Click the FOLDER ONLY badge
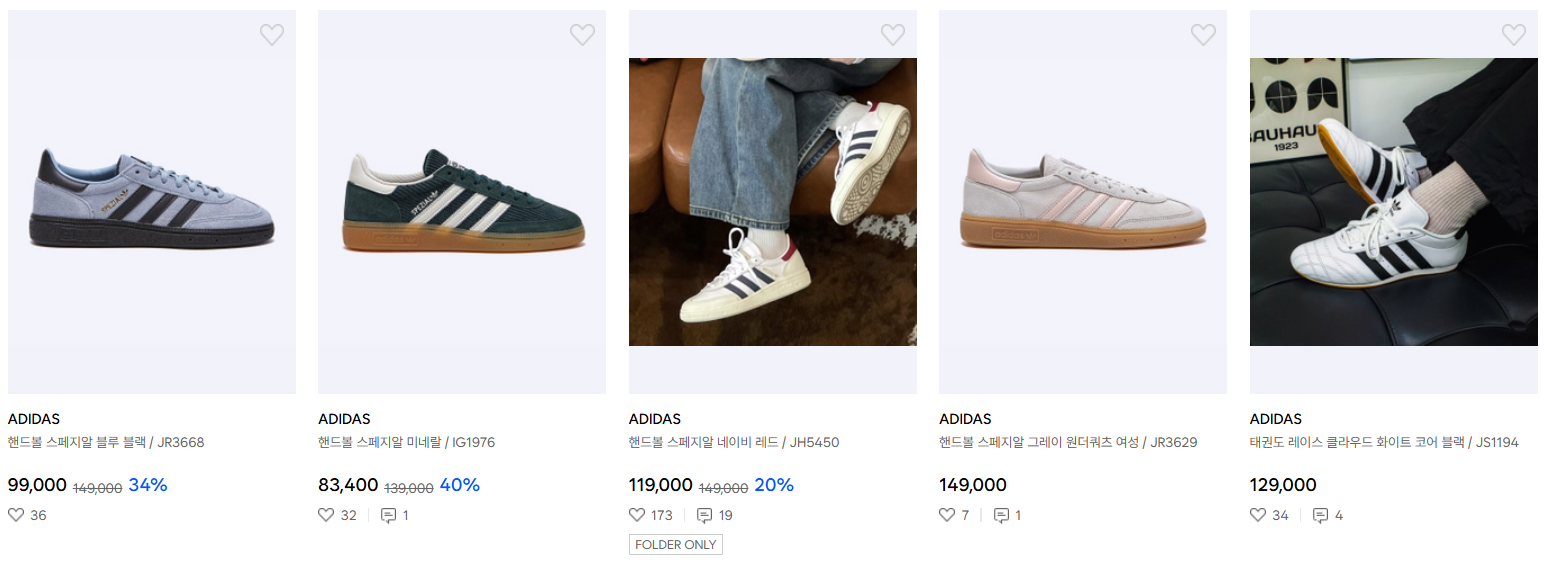The width and height of the screenshot is (1548, 563). [676, 545]
